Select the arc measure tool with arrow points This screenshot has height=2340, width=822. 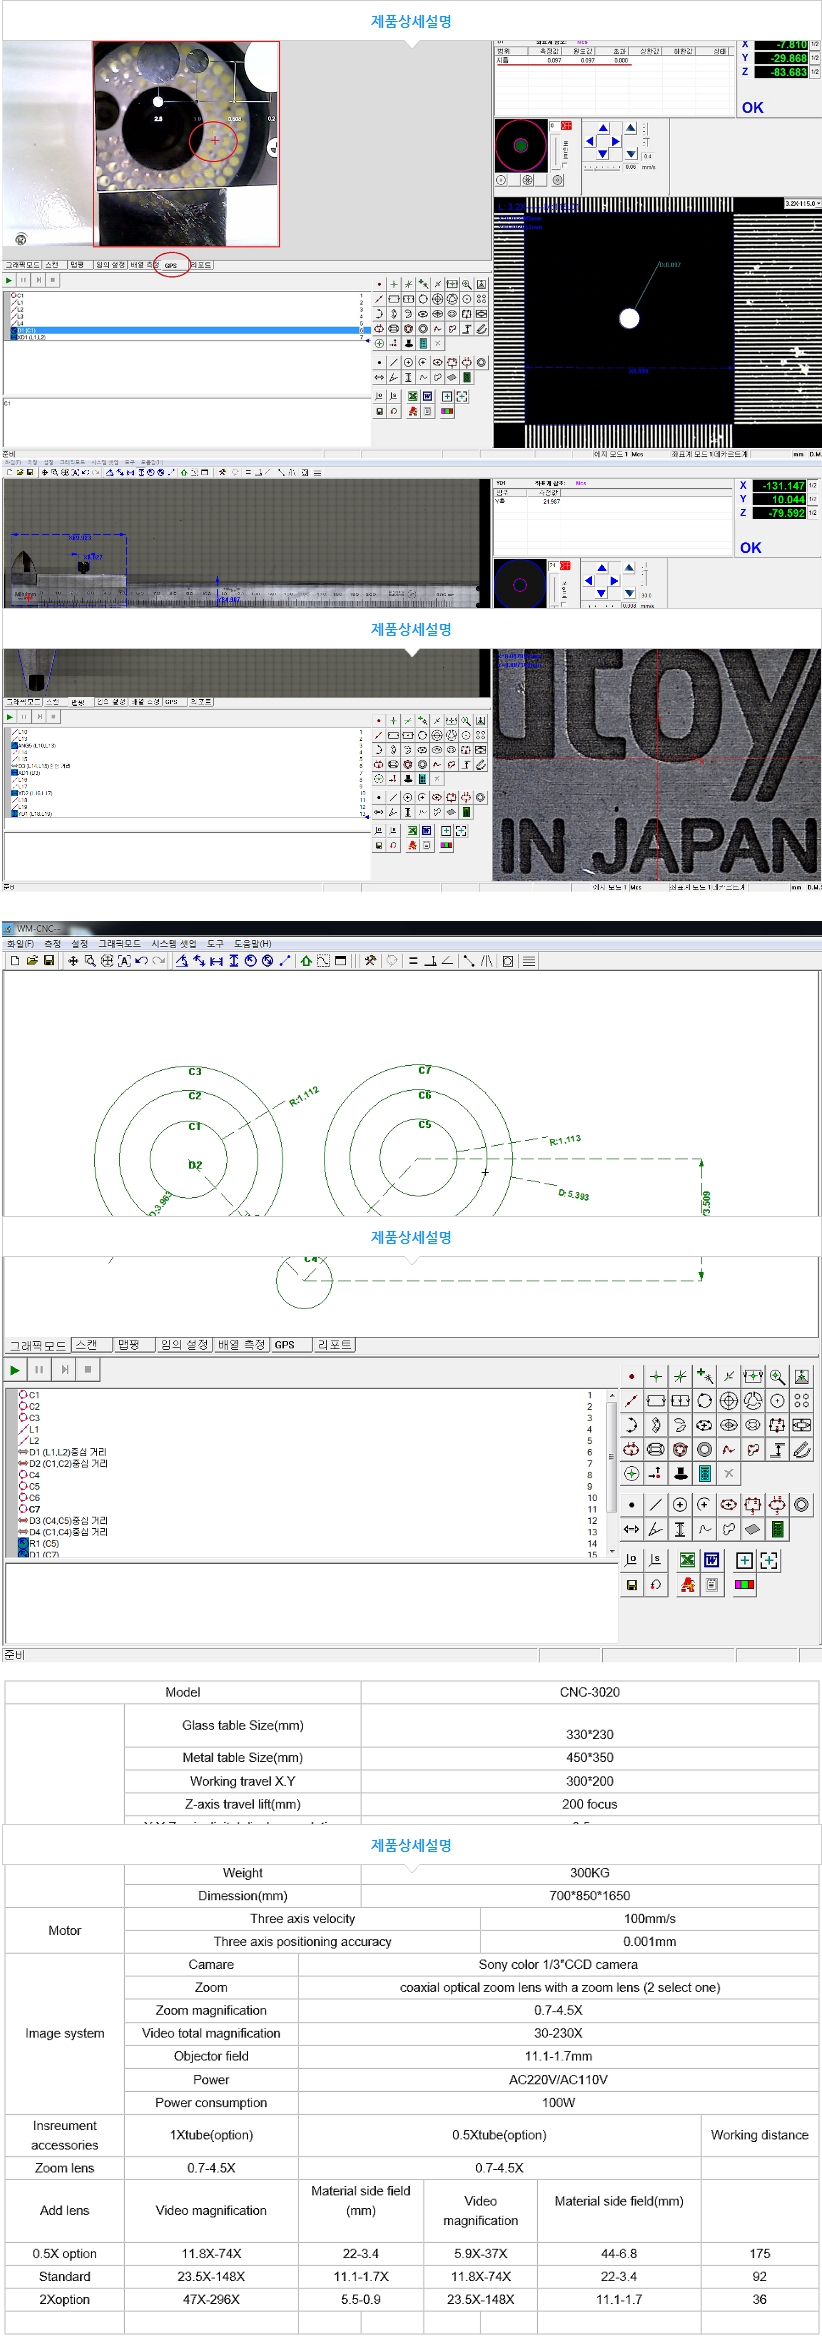[x=631, y=1425]
